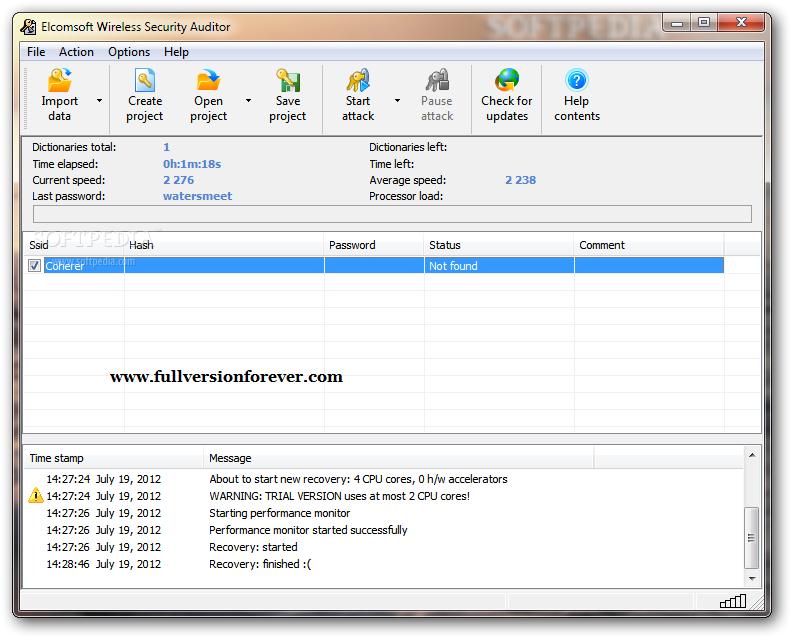The height and width of the screenshot is (638, 792).
Task: Select the Coherer row SSID name
Action: (x=65, y=266)
